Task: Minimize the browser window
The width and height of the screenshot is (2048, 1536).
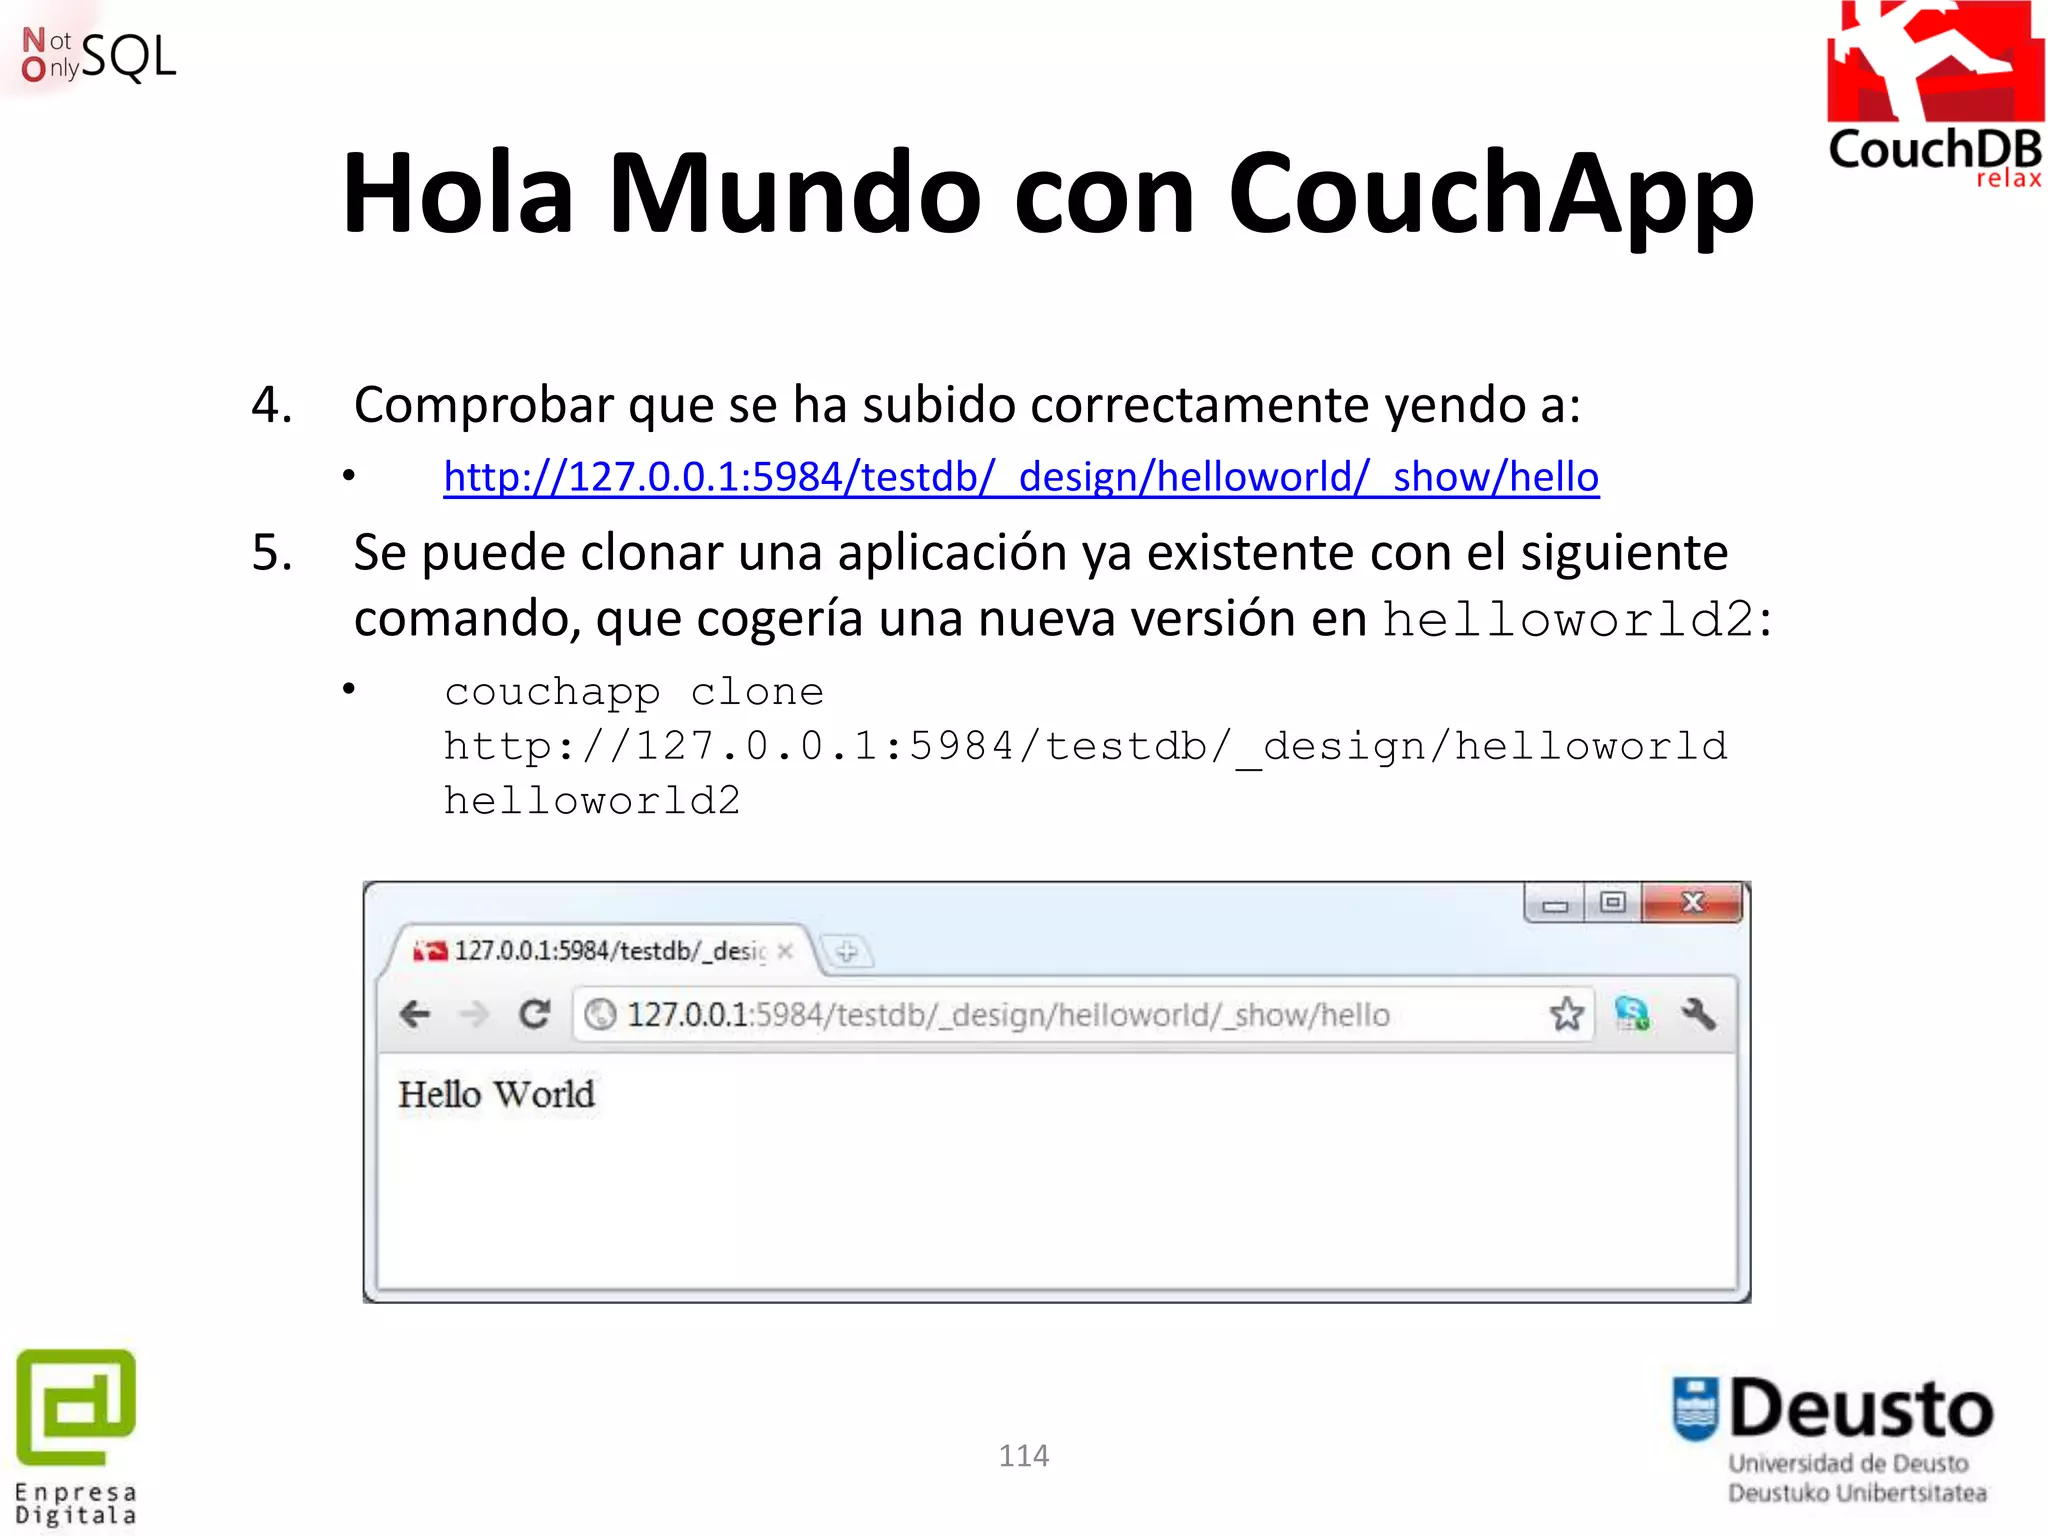Action: (1555, 904)
